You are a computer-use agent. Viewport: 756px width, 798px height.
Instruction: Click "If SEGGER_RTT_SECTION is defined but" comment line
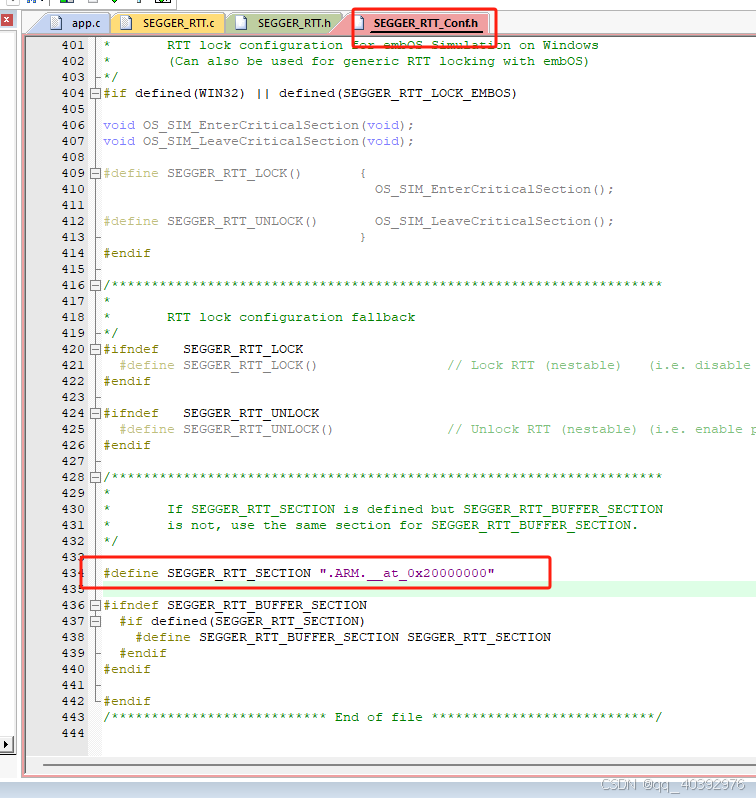click(x=415, y=509)
